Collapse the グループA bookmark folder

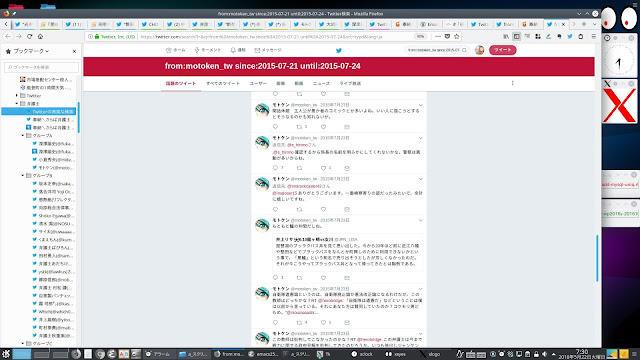point(22,136)
